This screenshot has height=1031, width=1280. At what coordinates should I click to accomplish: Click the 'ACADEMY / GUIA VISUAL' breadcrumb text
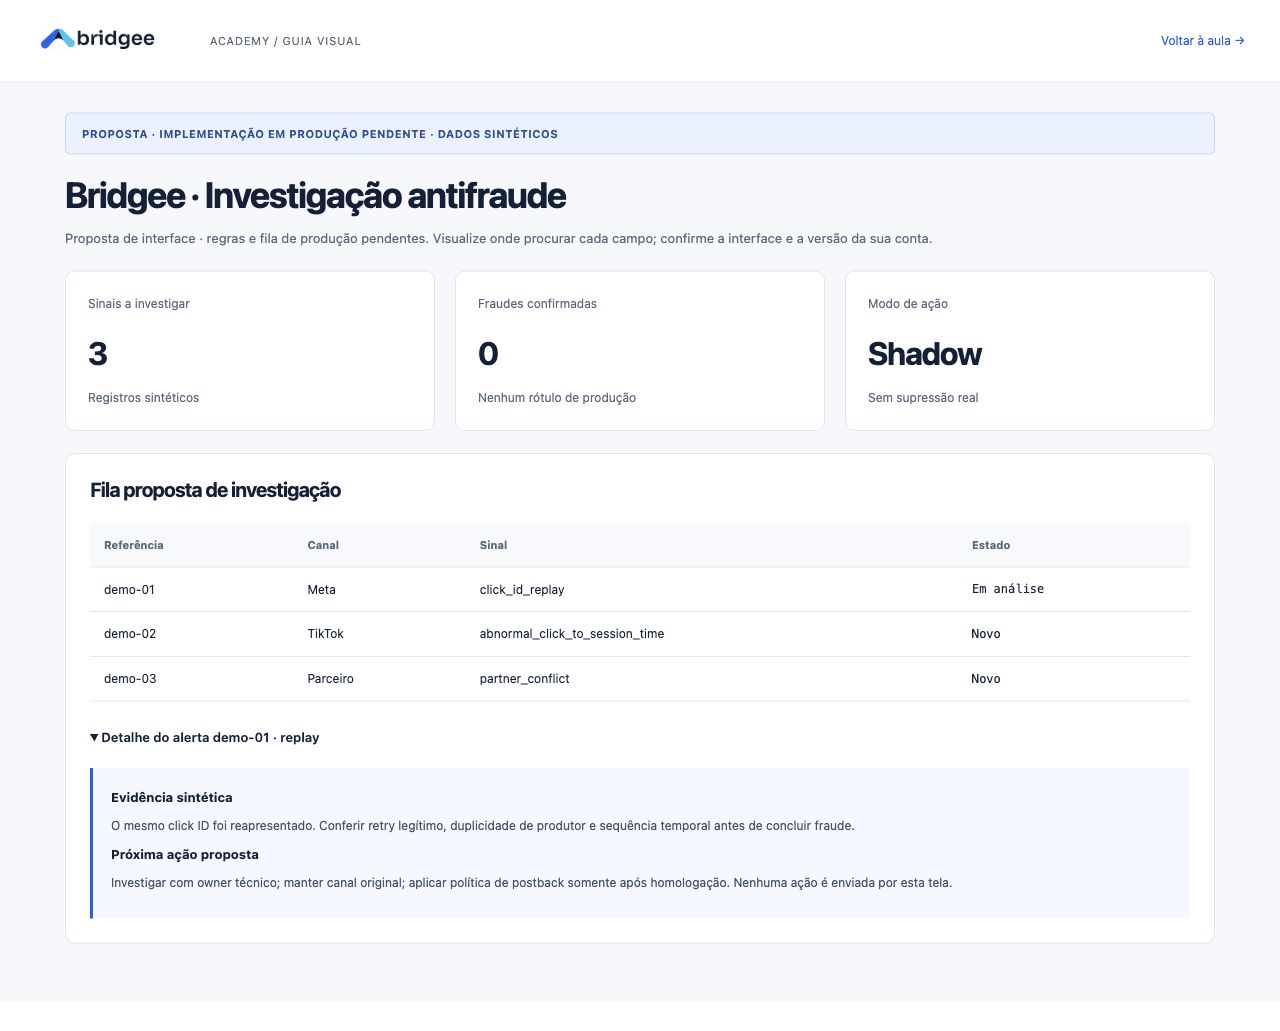click(285, 41)
